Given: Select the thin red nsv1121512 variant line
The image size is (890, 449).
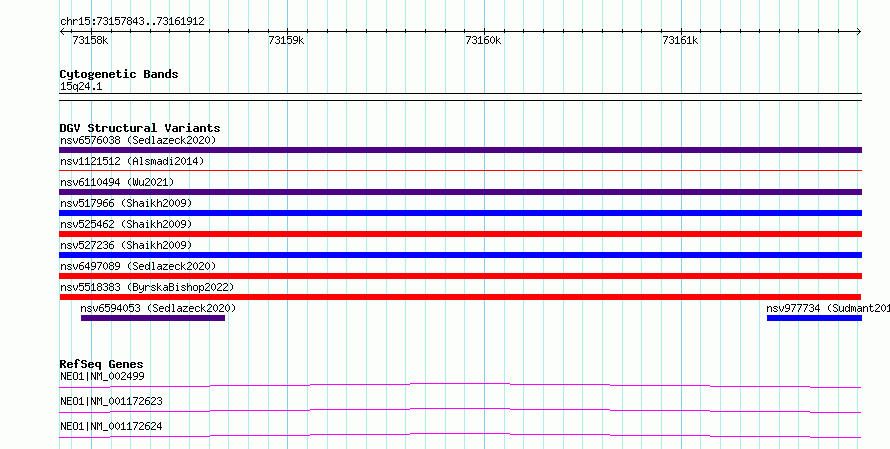Looking at the screenshot, I should tap(460, 170).
